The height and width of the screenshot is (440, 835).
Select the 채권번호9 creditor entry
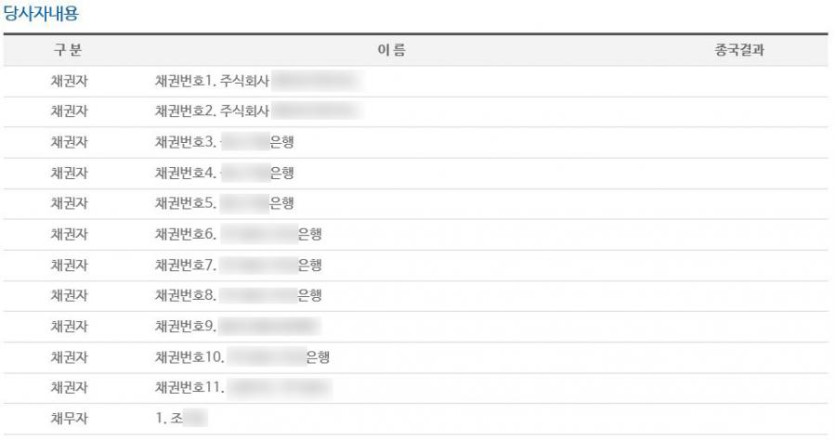[x=238, y=326]
